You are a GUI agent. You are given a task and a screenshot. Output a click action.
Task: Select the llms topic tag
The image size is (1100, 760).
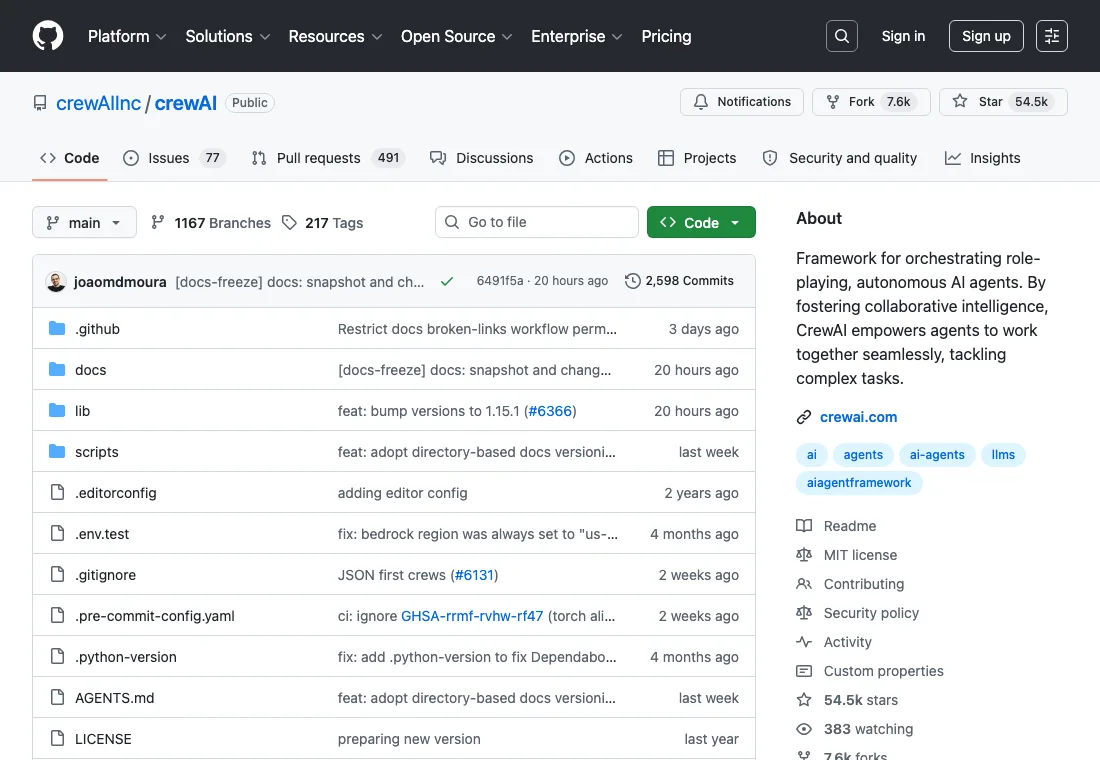tap(1002, 455)
